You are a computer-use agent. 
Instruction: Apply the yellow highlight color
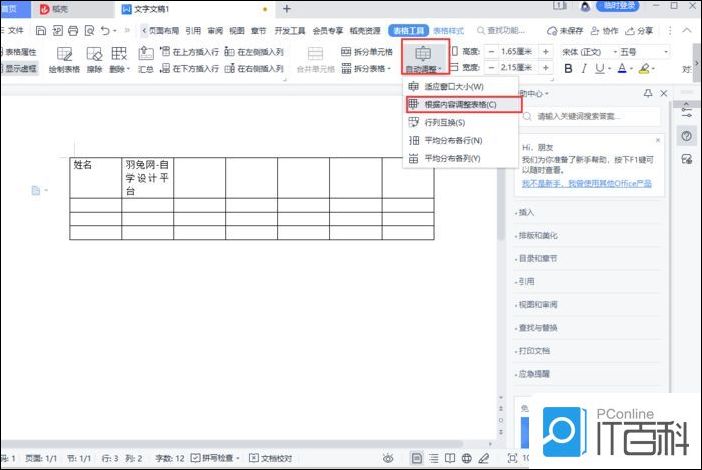tap(644, 68)
